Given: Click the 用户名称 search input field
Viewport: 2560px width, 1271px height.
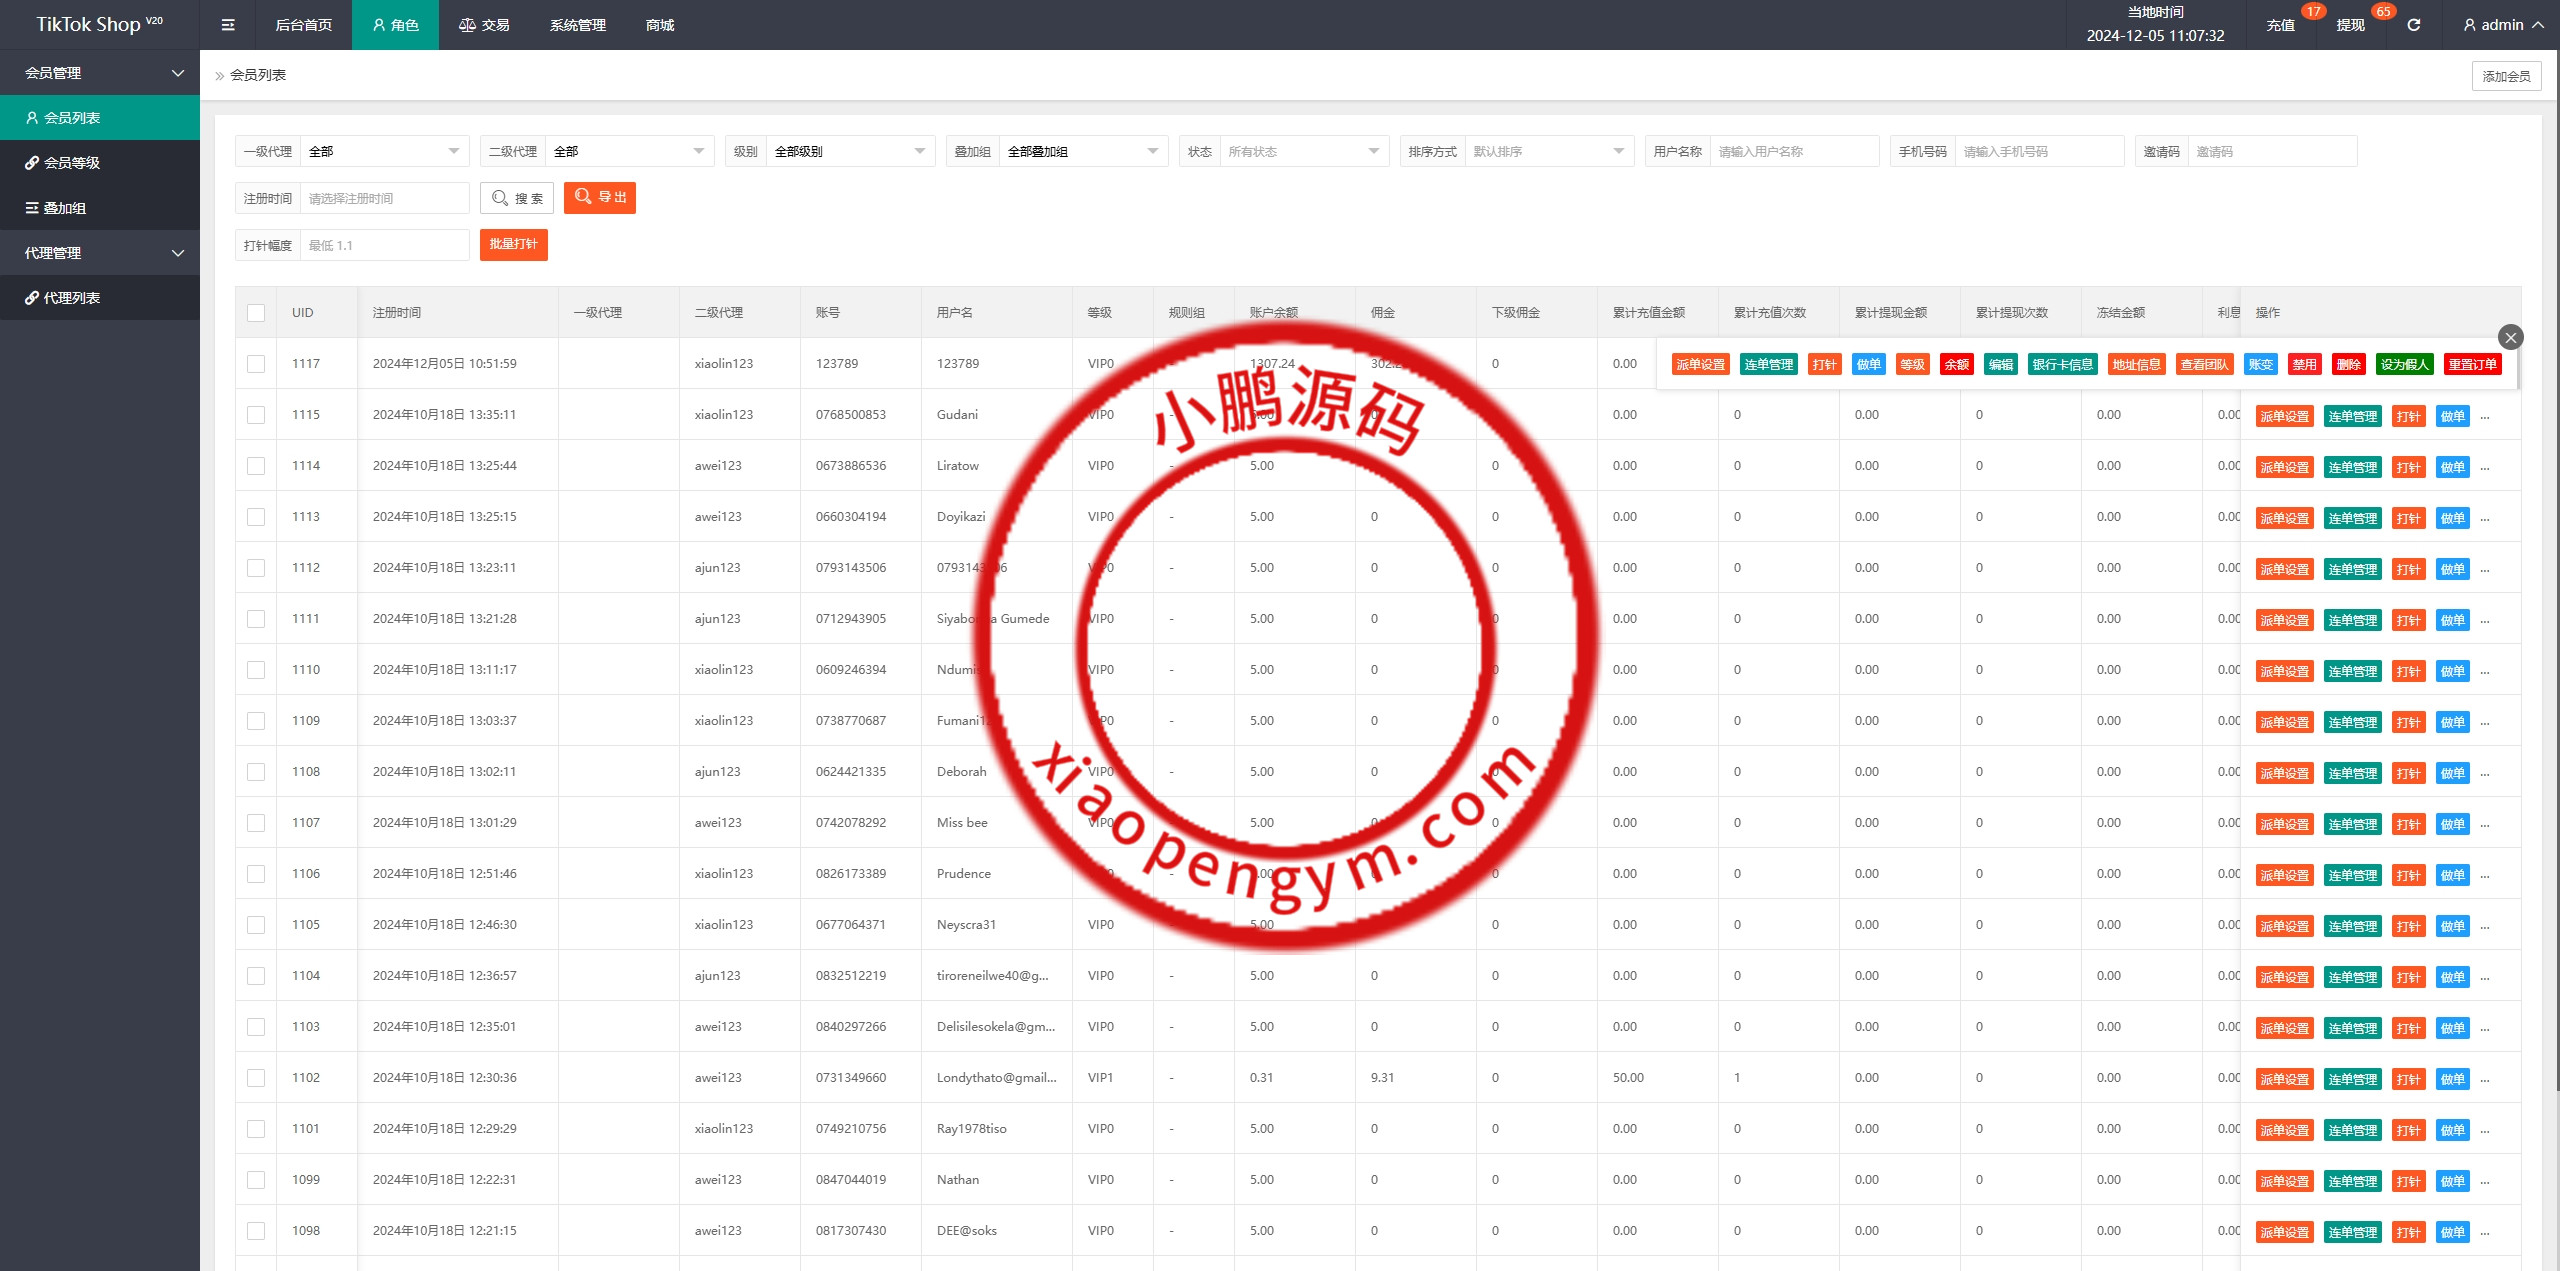Looking at the screenshot, I should coord(1793,151).
